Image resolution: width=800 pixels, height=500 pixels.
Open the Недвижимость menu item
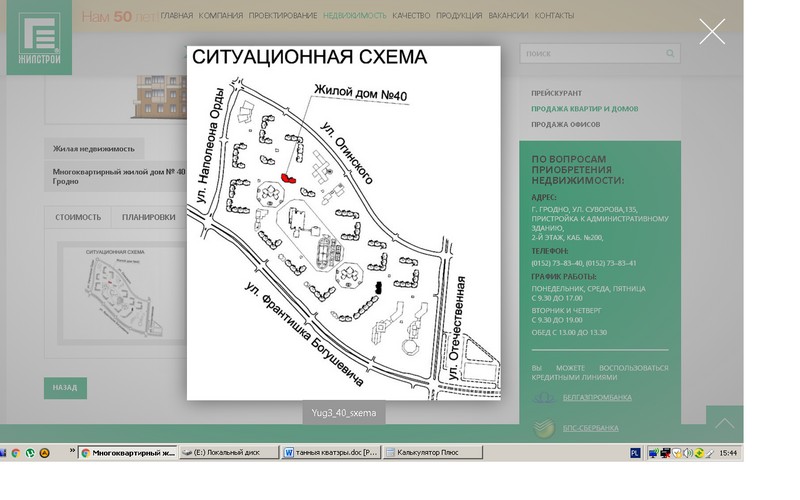point(355,16)
